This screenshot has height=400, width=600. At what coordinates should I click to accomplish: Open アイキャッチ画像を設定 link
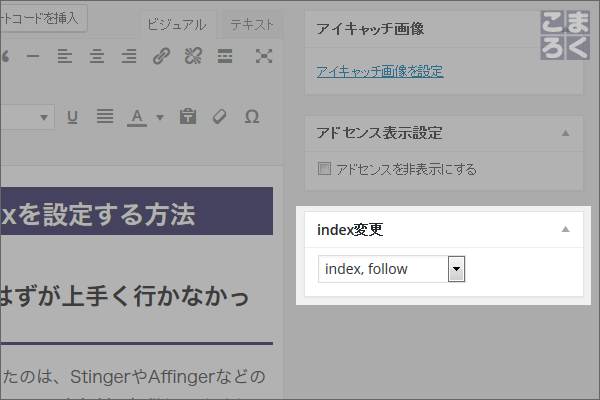coord(380,71)
